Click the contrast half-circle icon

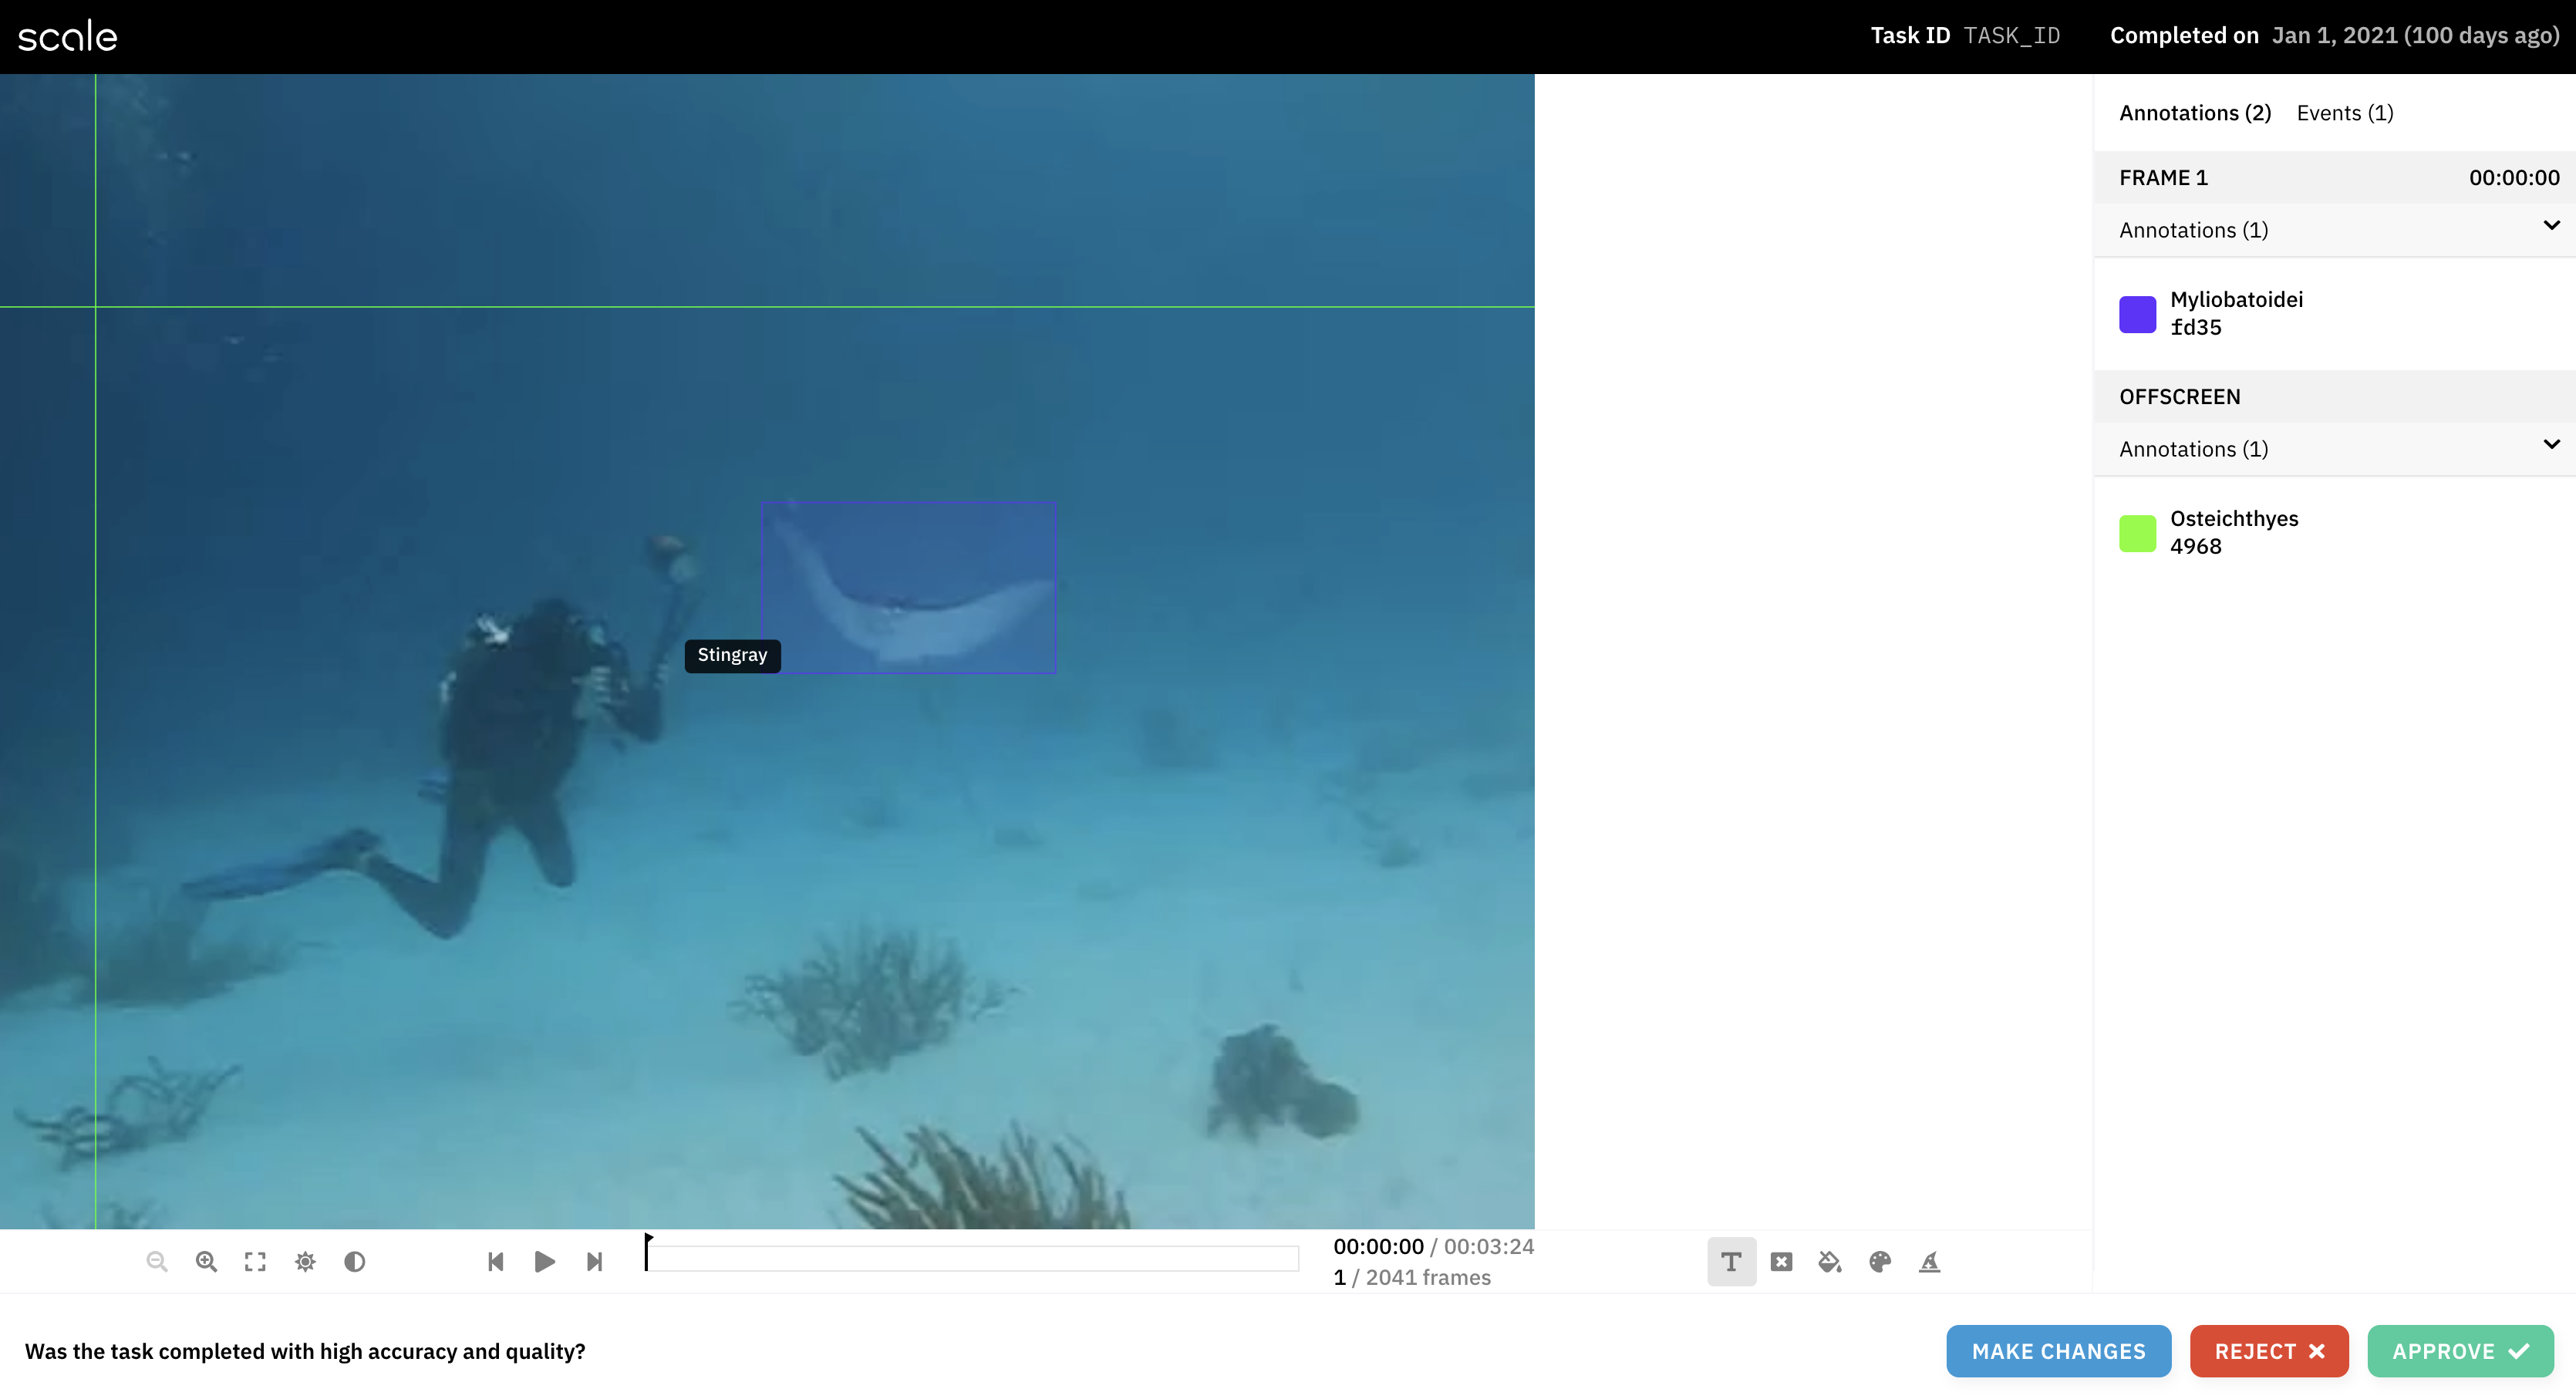[354, 1261]
